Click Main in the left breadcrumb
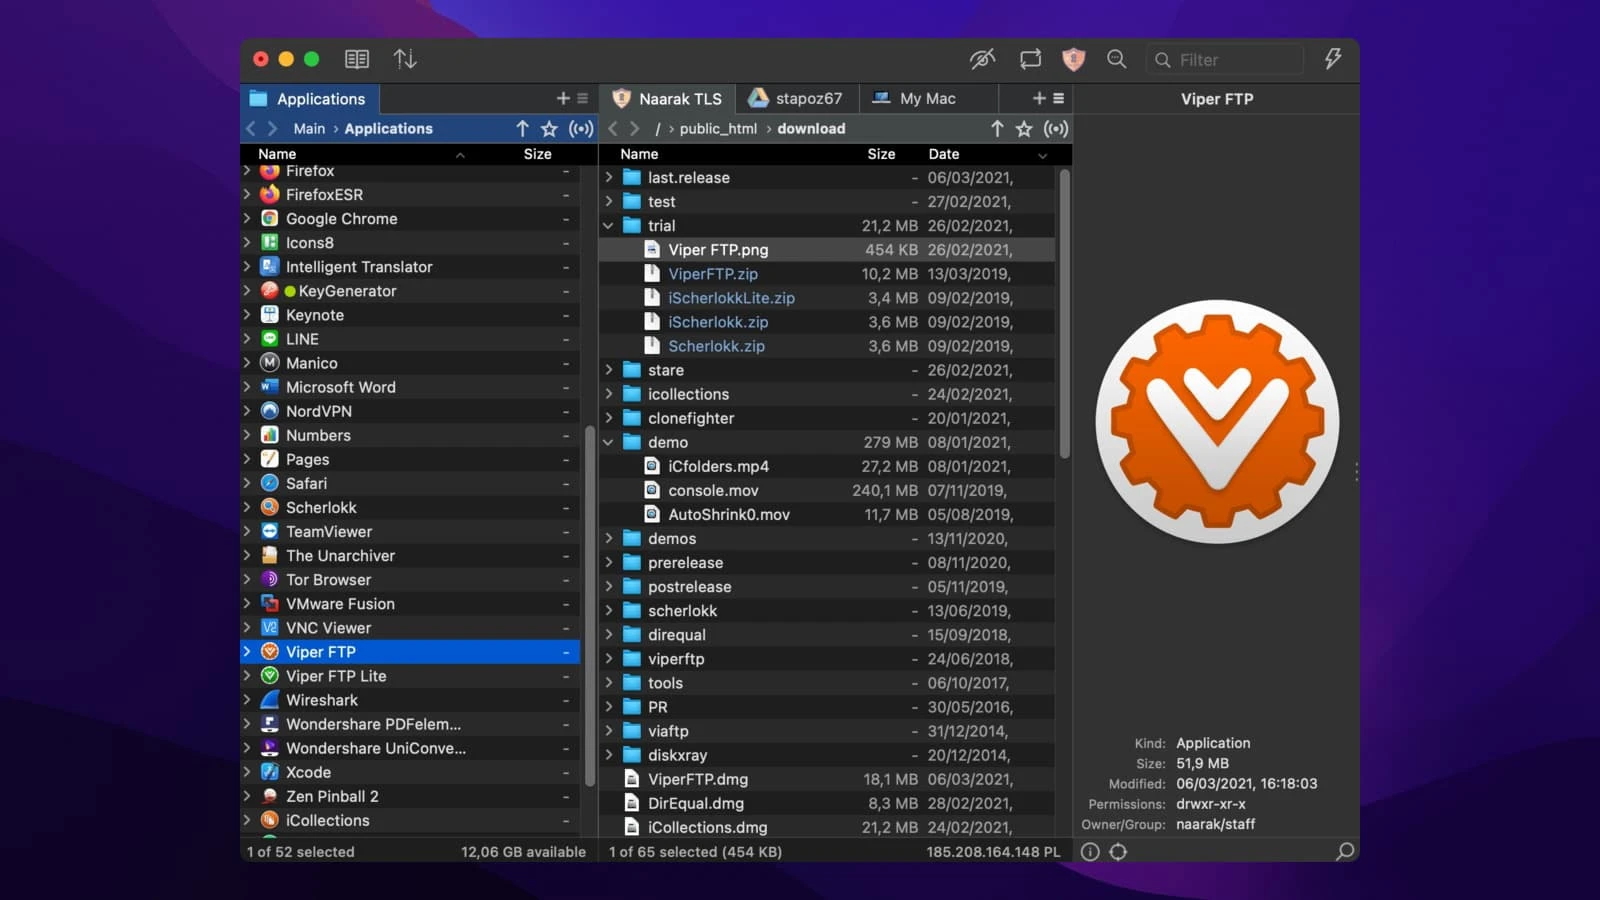The image size is (1600, 900). [309, 129]
